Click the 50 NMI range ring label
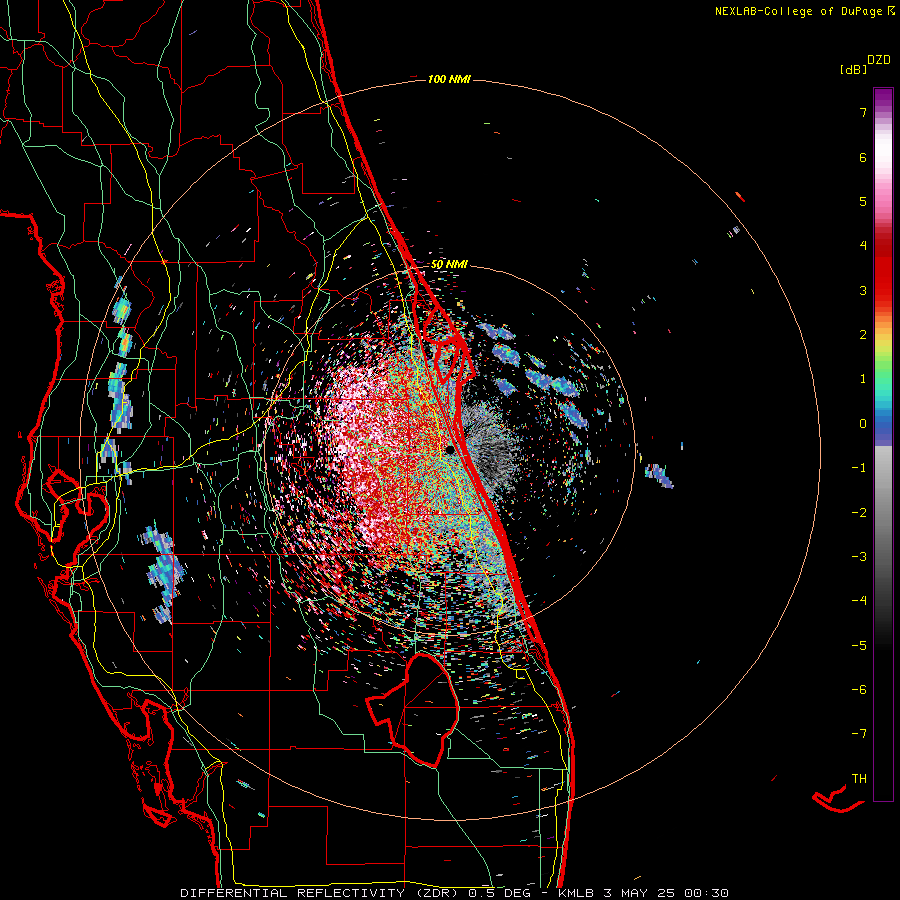The height and width of the screenshot is (900, 900). (449, 264)
